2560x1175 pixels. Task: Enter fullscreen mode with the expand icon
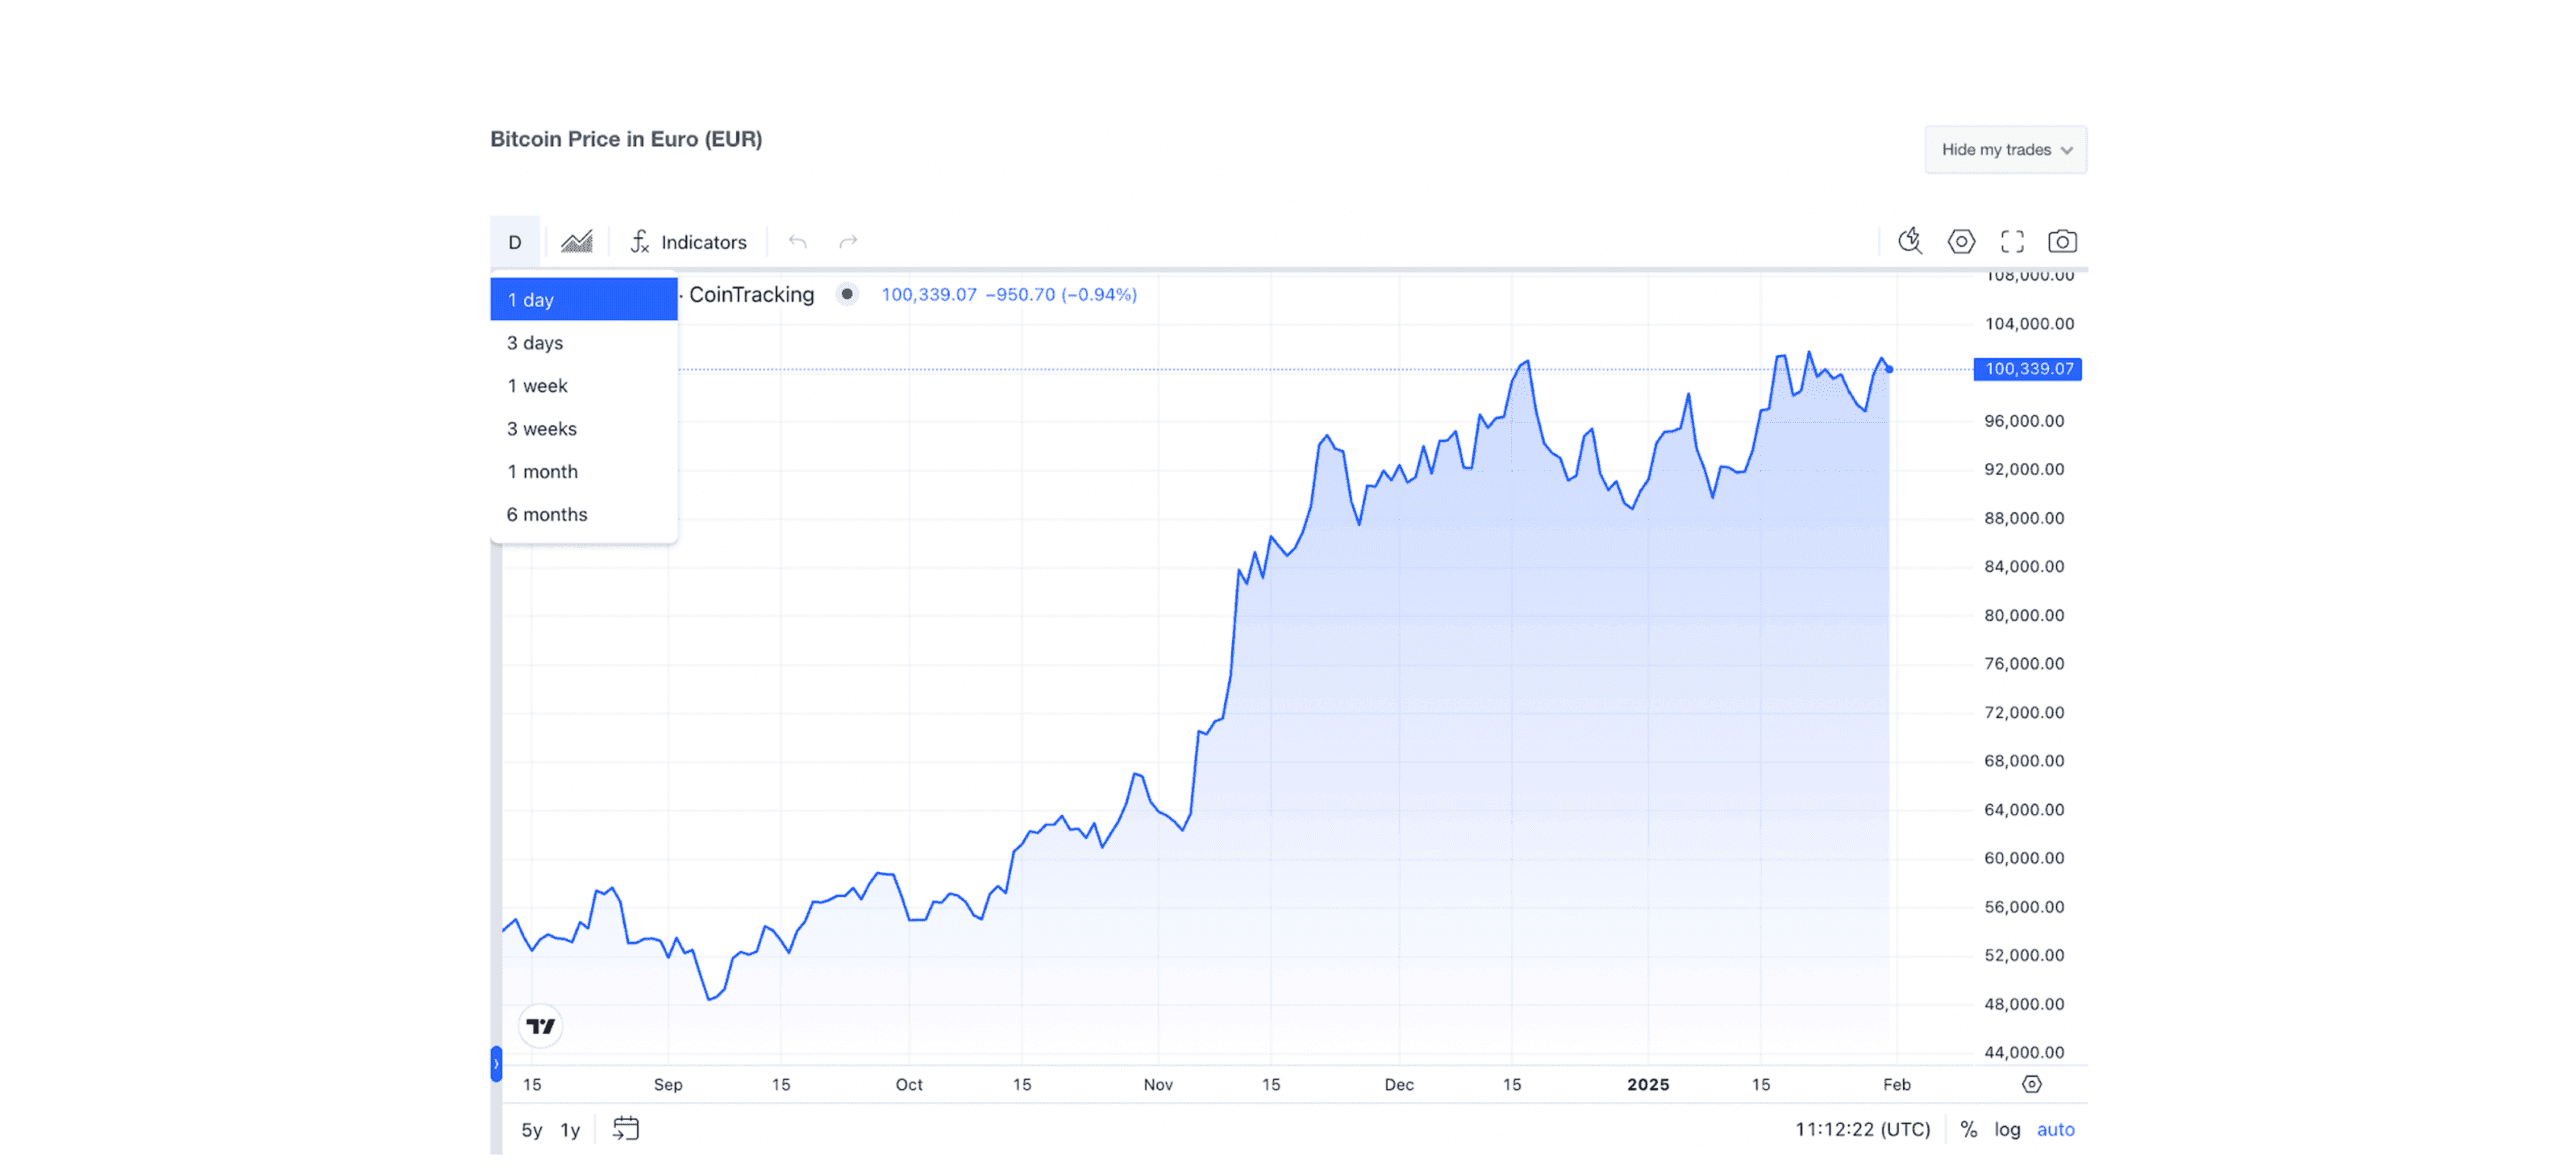click(2013, 241)
